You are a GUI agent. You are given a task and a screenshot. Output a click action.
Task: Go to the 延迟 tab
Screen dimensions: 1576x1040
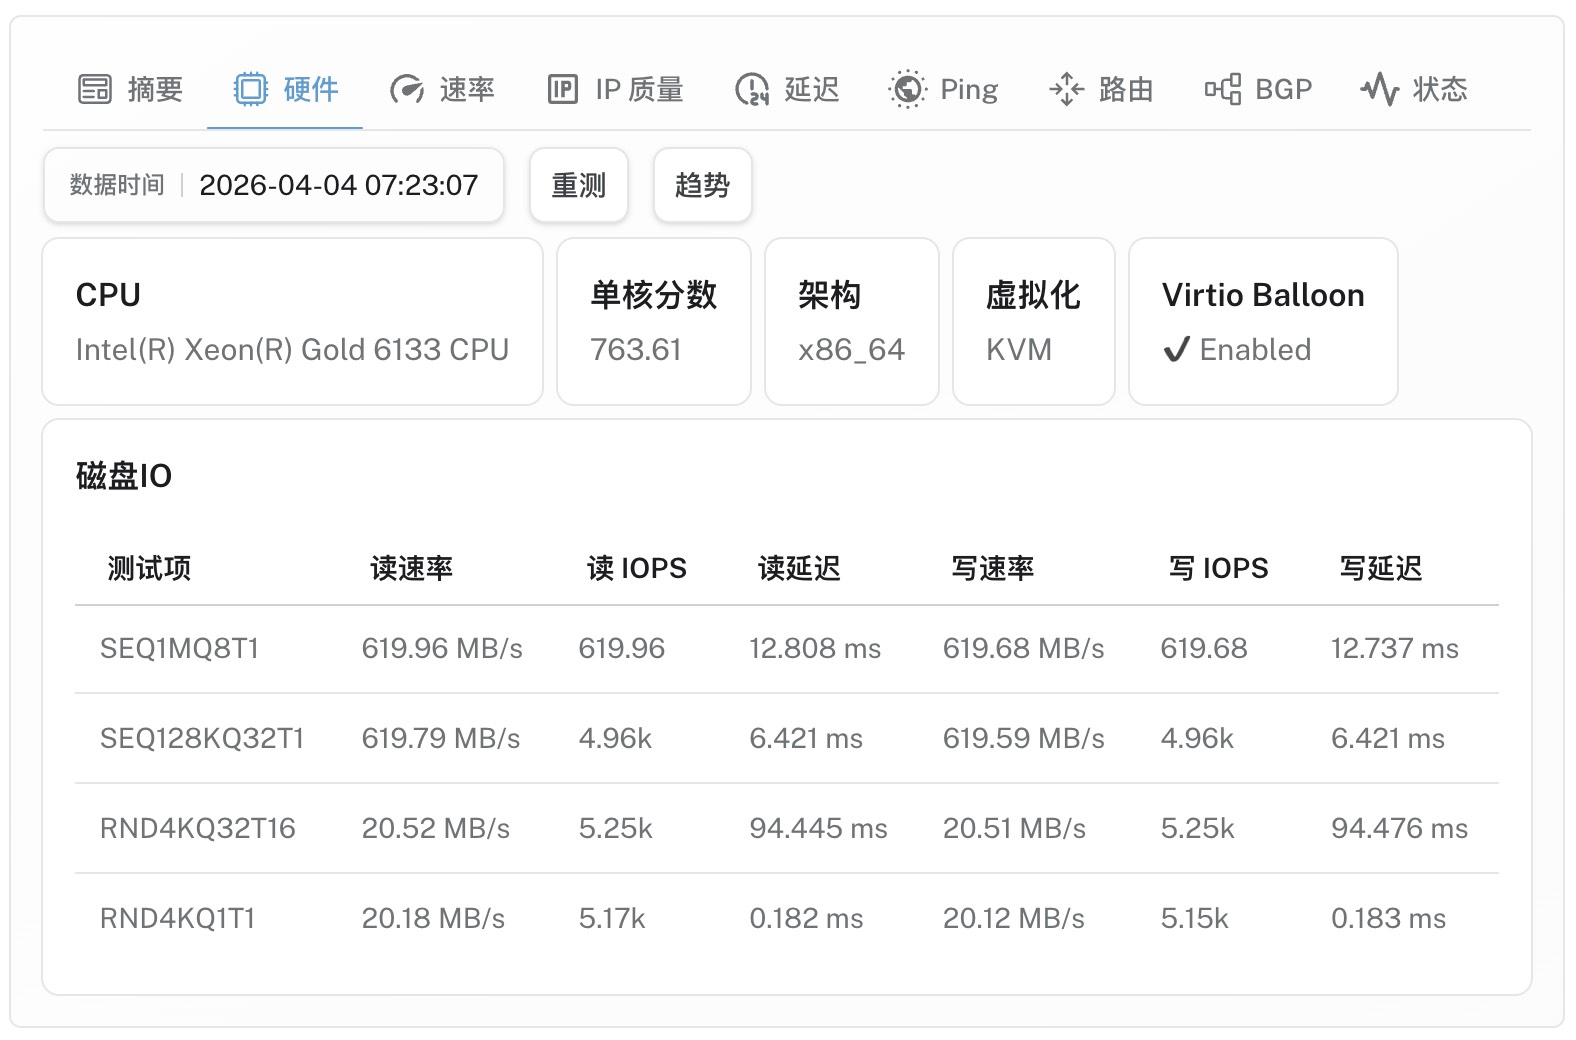pos(787,89)
